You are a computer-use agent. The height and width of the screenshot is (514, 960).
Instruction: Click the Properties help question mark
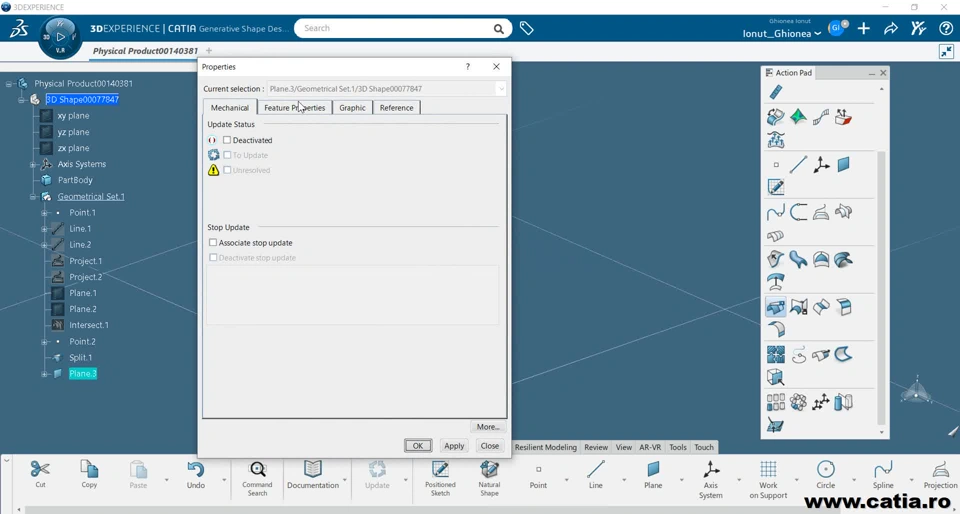tap(468, 67)
